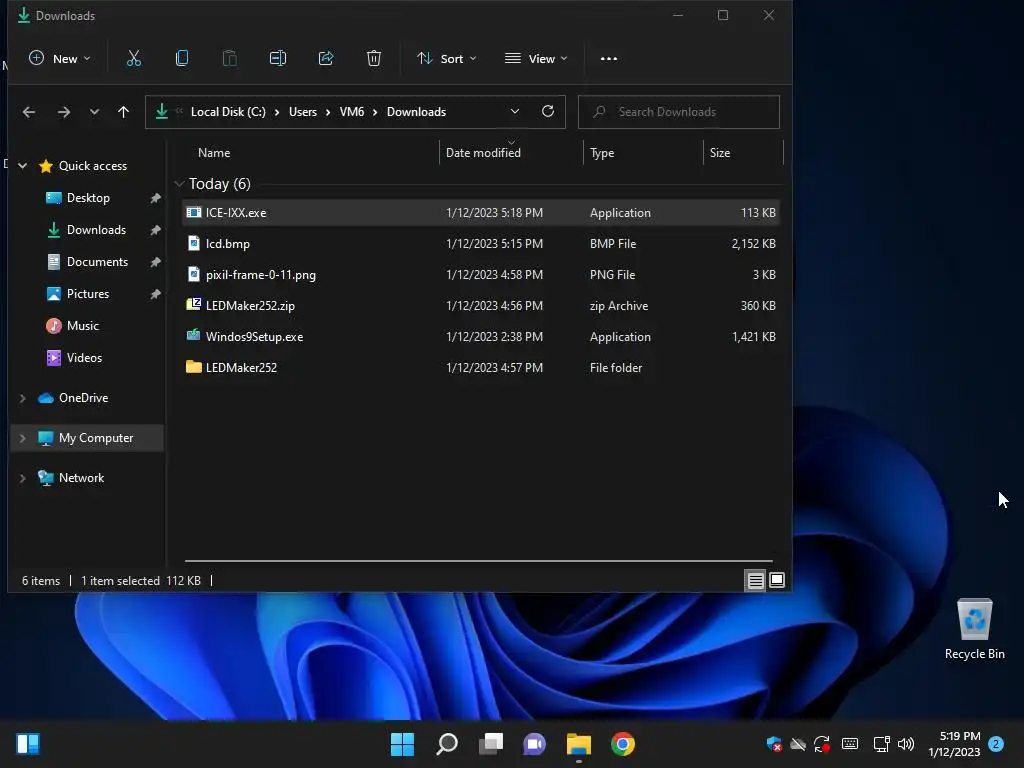
Task: Open touch keyboard tray icon
Action: (850, 744)
